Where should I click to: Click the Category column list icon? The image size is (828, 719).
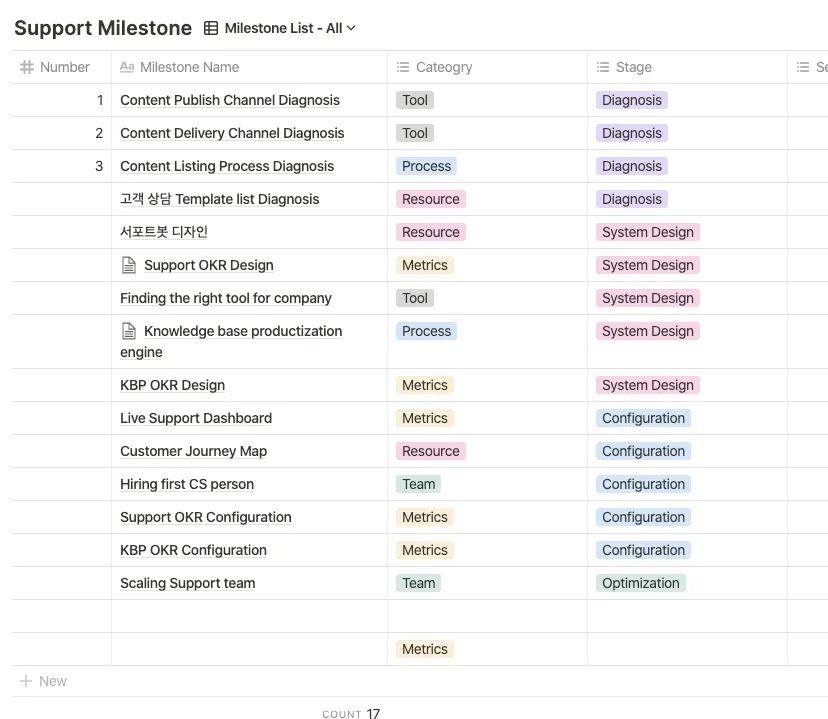(x=403, y=67)
